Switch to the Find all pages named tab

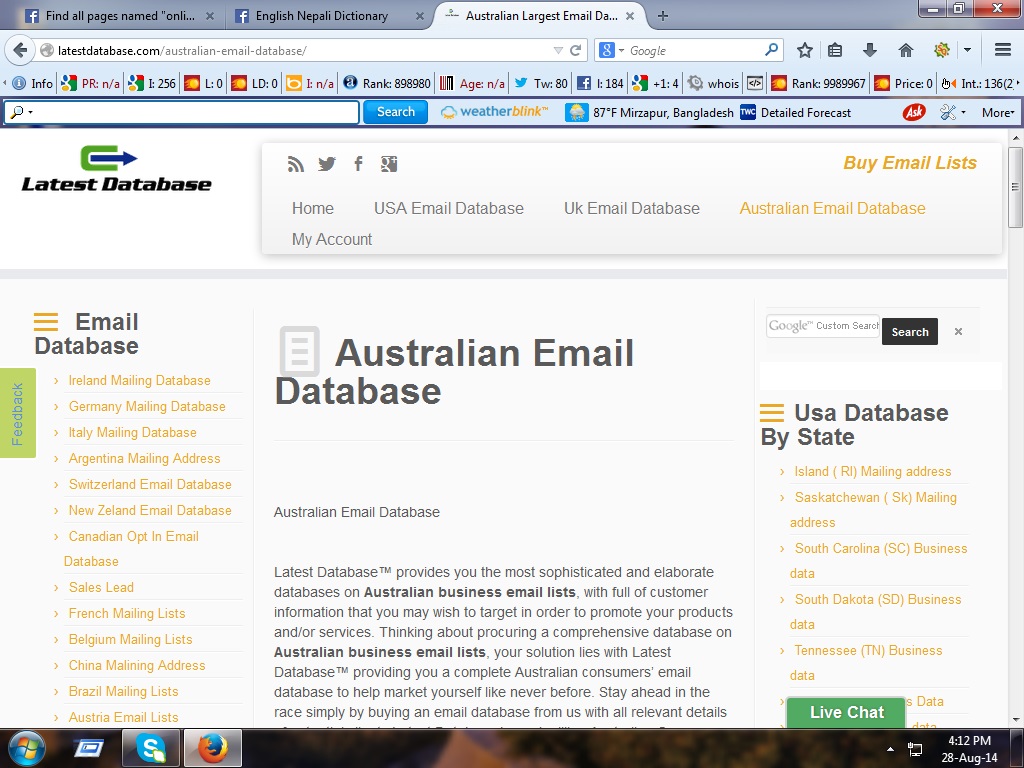pyautogui.click(x=120, y=16)
